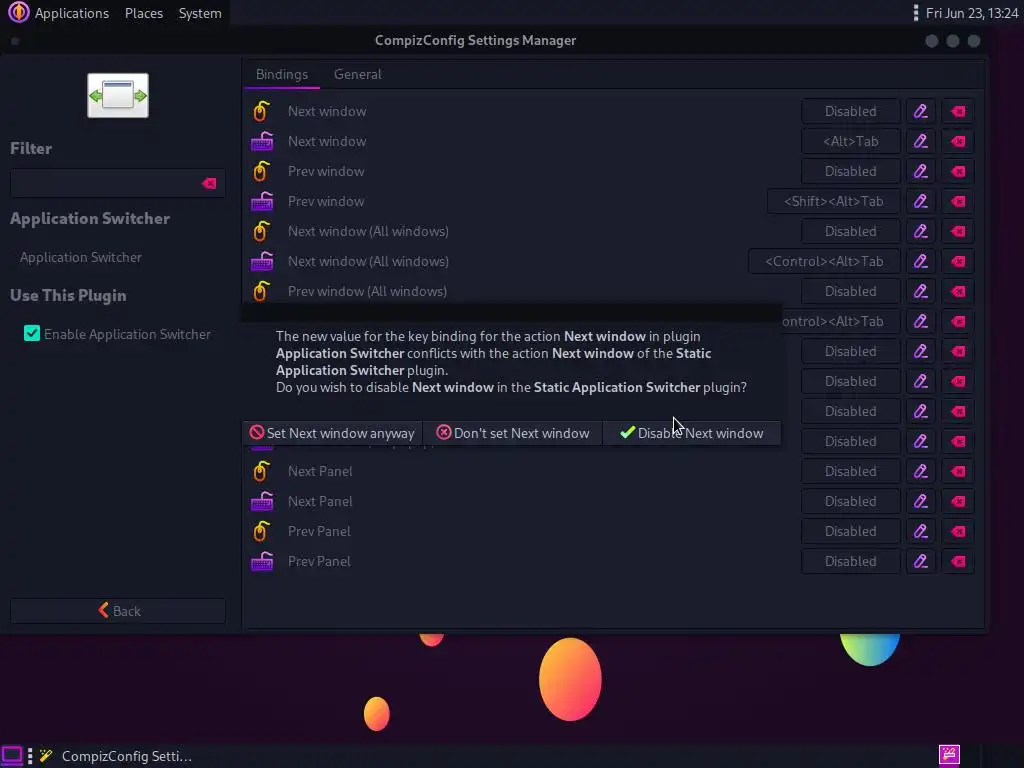Image resolution: width=1024 pixels, height=768 pixels.
Task: Reset mouse binding for Prev window (All windows)
Action: pyautogui.click(x=958, y=291)
